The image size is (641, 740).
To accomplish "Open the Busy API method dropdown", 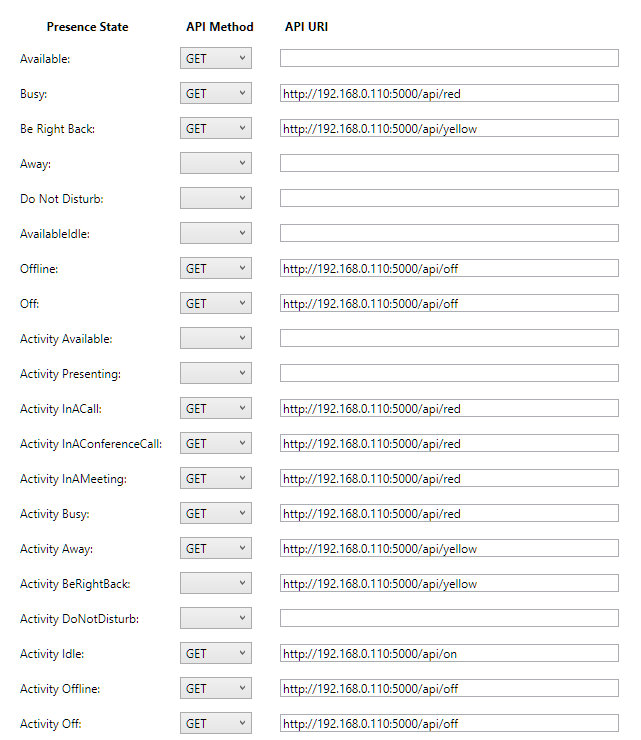I will click(x=216, y=93).
